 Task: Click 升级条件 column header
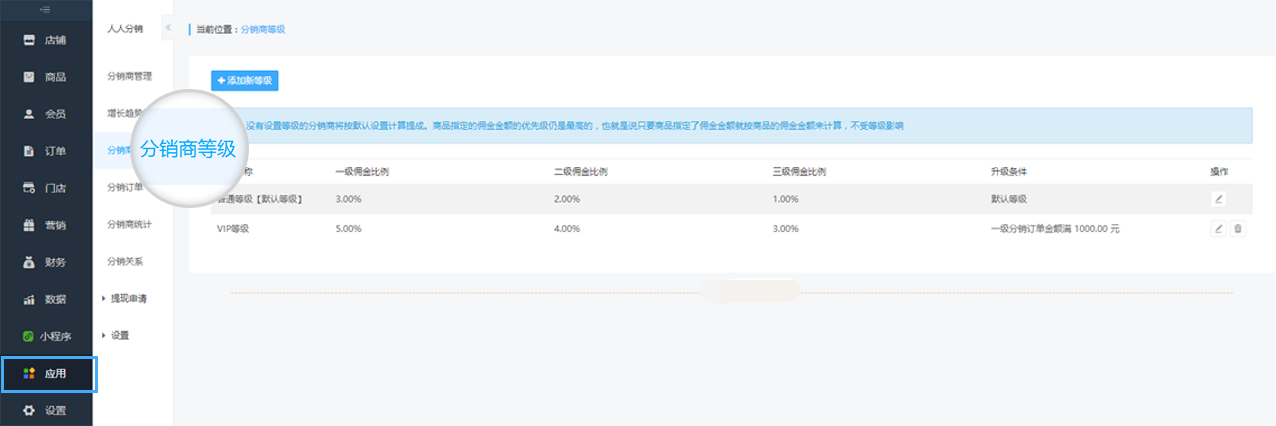1008,171
